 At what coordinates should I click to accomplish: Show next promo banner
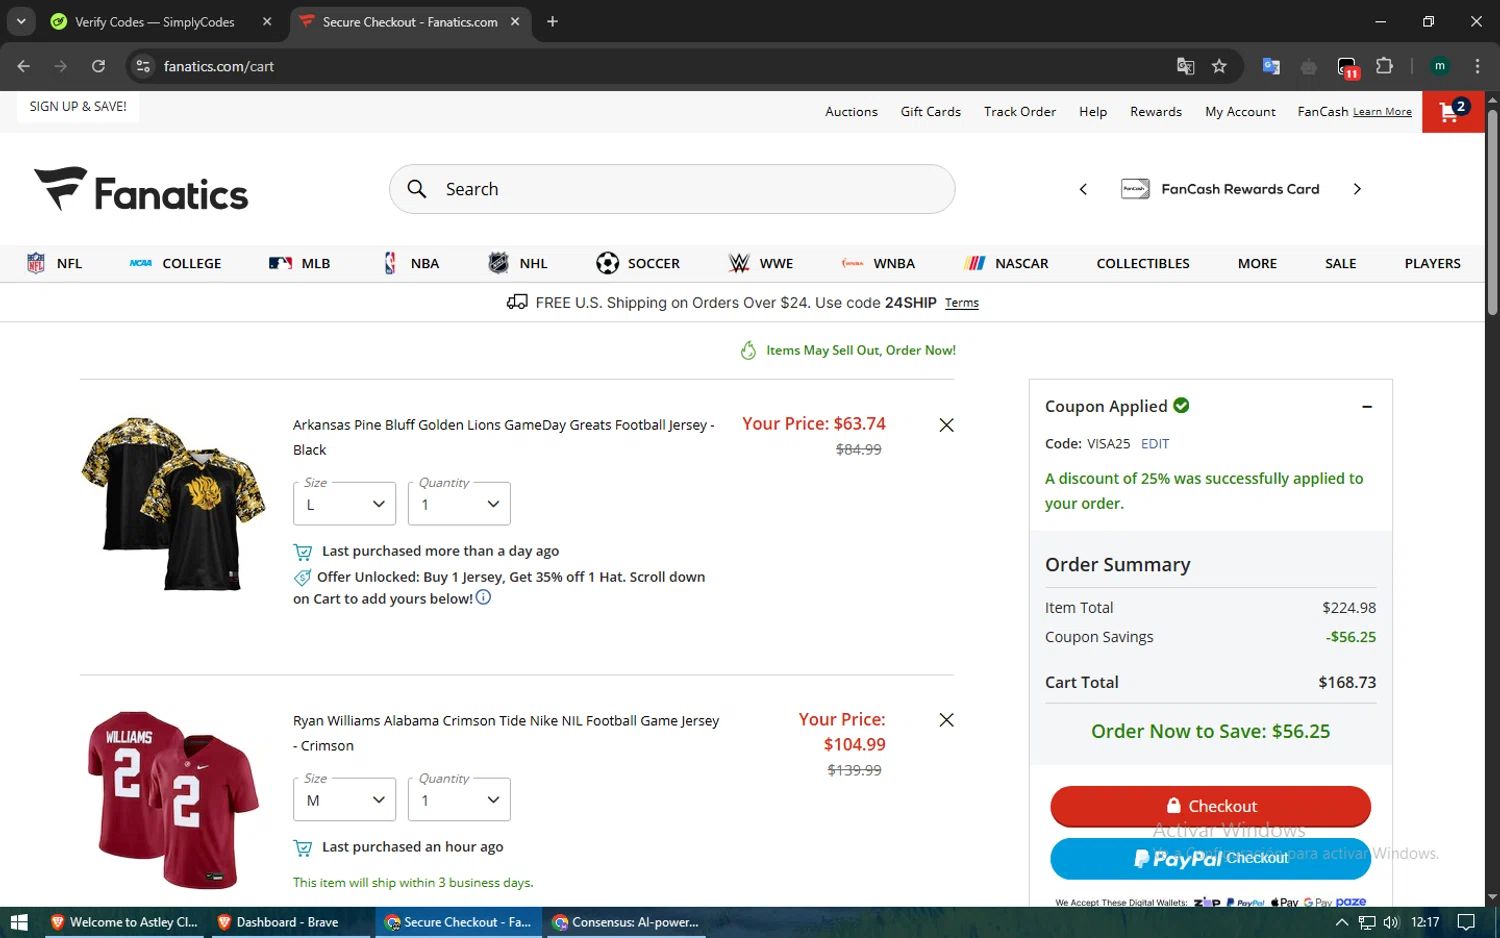point(1357,189)
